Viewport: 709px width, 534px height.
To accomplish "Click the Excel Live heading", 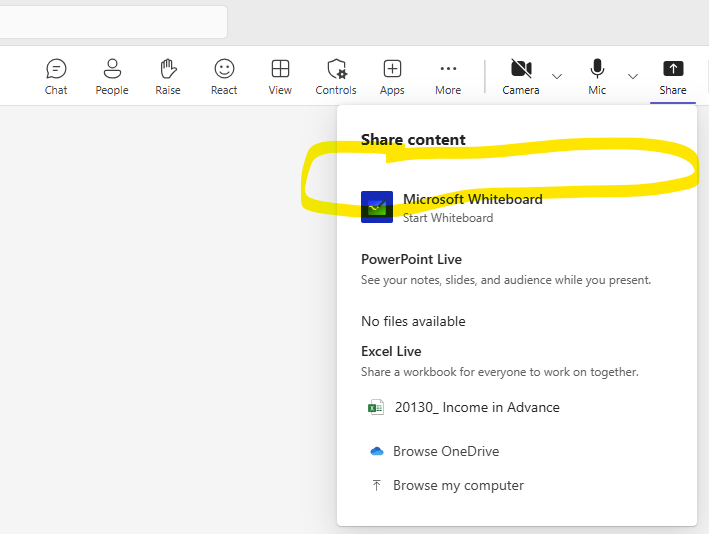I will 391,351.
